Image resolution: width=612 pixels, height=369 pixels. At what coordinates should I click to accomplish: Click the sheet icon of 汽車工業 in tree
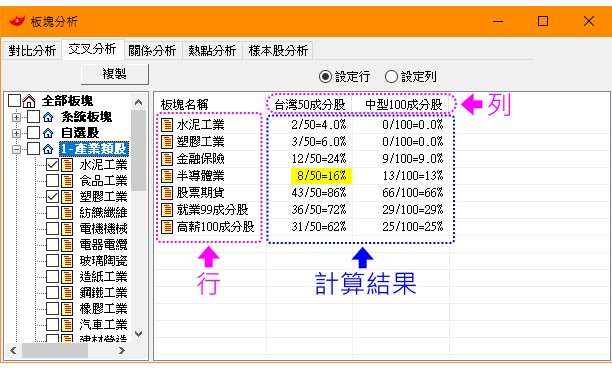click(x=67, y=325)
